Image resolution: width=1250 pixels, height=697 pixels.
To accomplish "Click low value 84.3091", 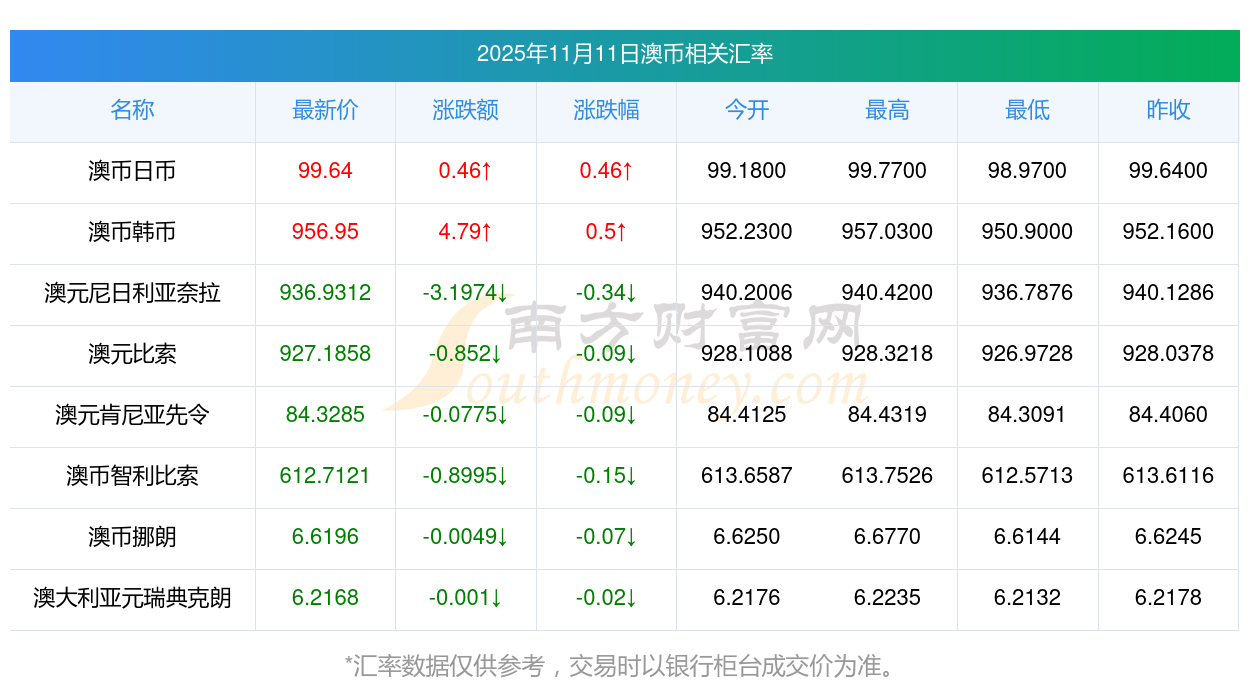I will point(1028,415).
